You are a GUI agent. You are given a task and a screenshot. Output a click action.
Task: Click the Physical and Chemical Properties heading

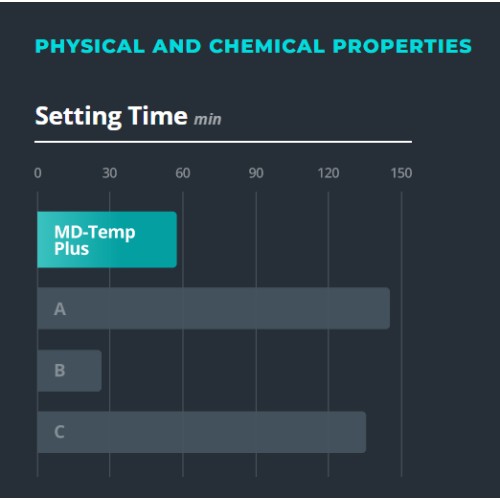253,46
